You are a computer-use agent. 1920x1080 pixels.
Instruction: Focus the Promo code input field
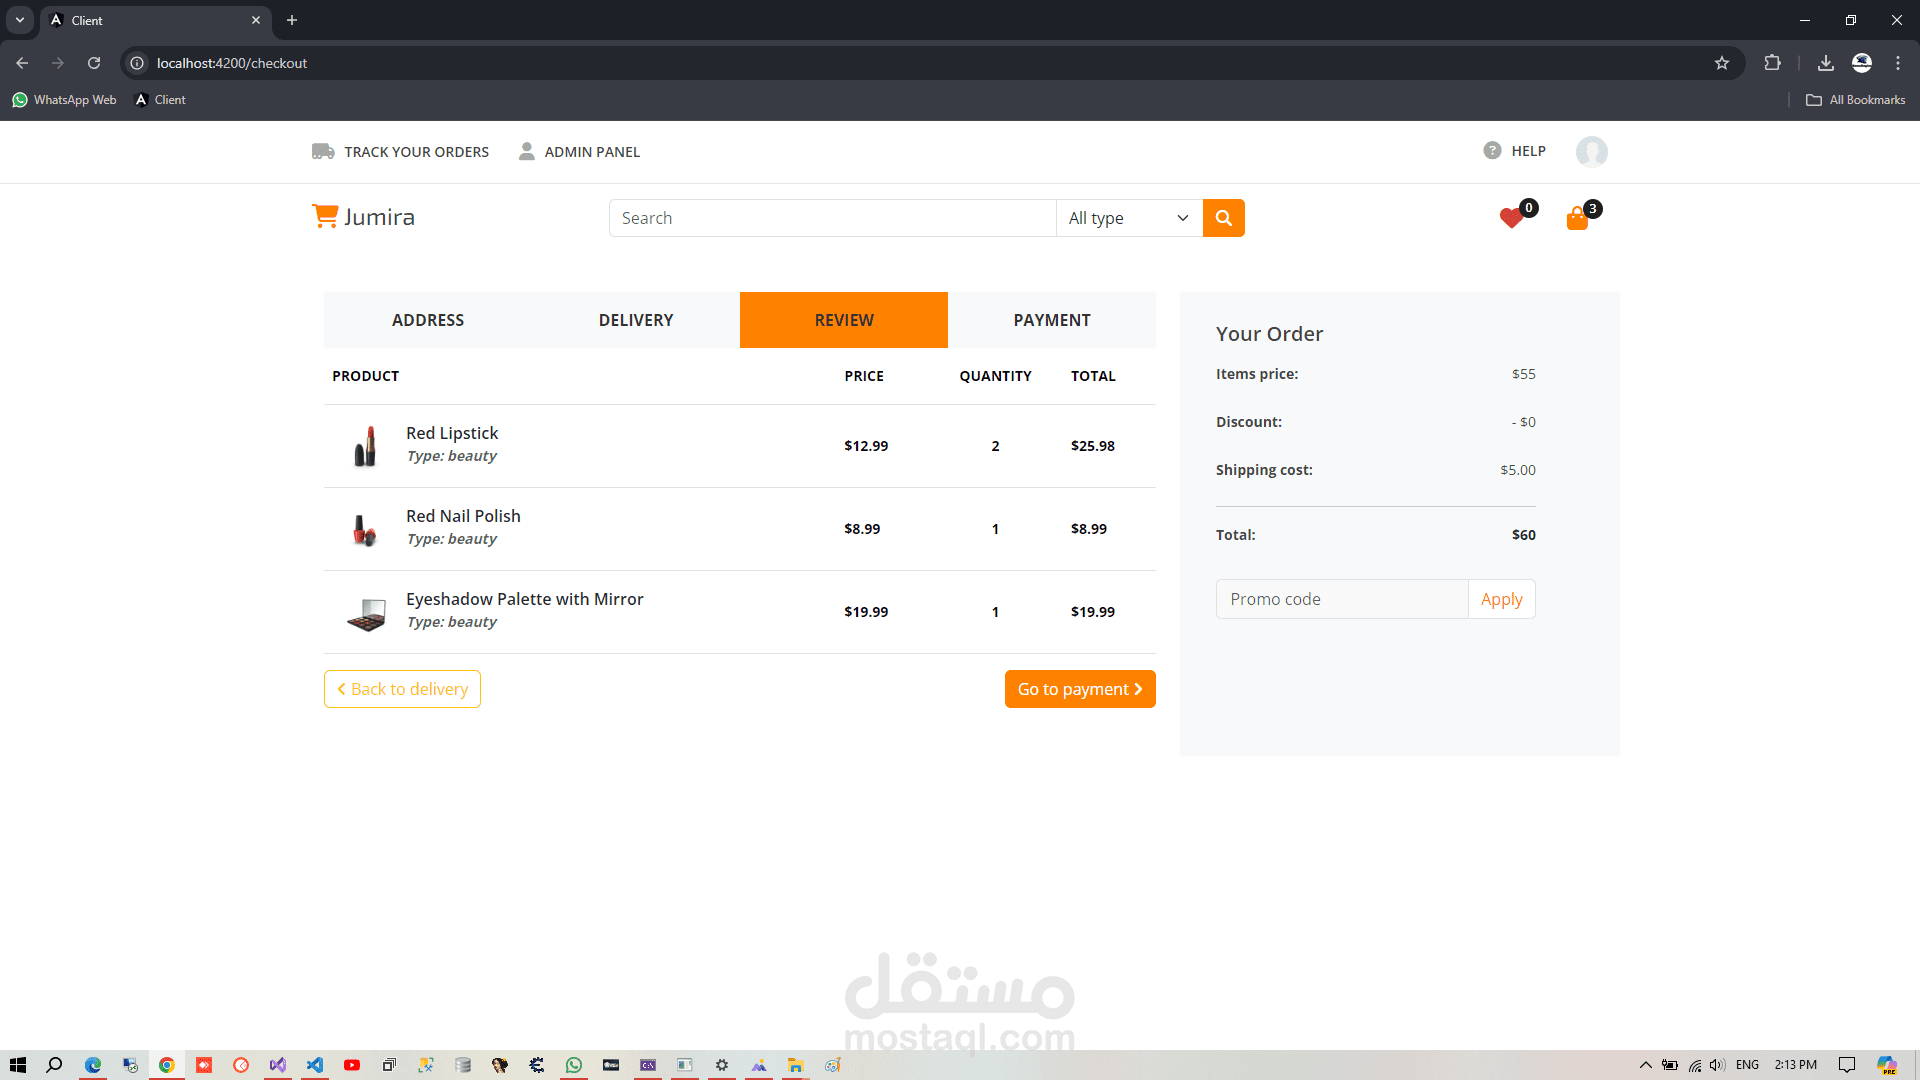tap(1341, 599)
